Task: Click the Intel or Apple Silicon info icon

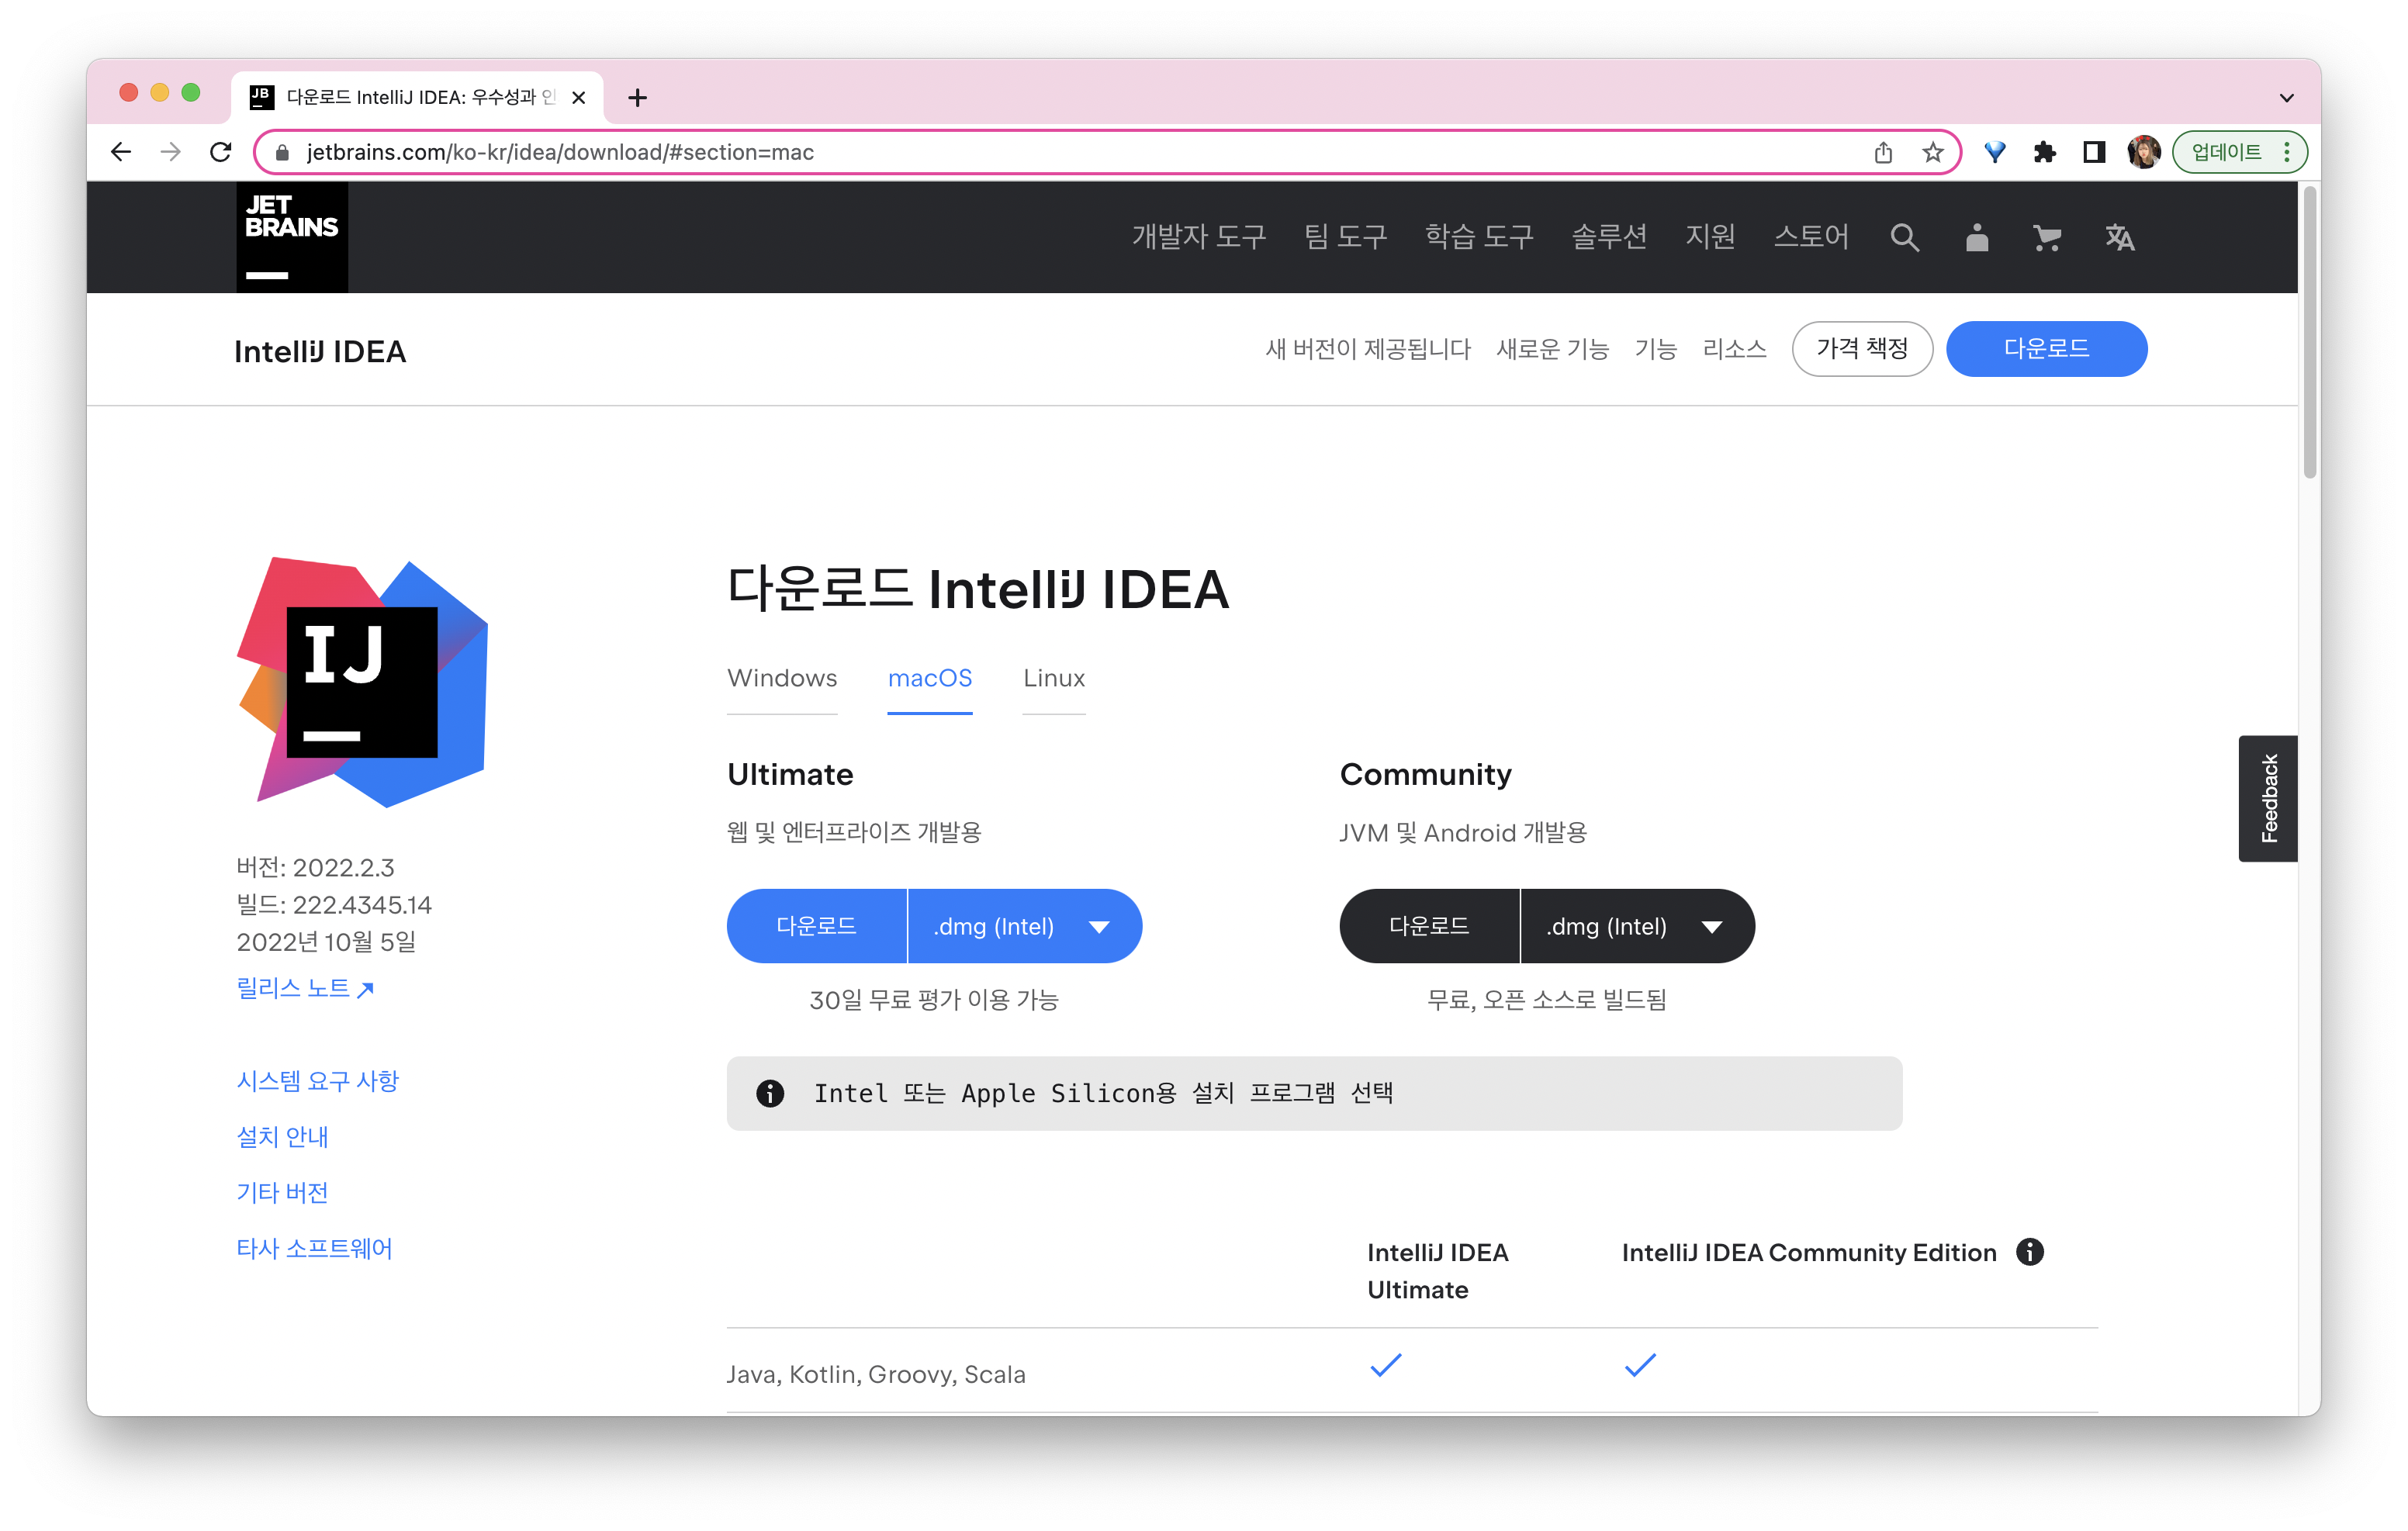Action: (x=770, y=1093)
